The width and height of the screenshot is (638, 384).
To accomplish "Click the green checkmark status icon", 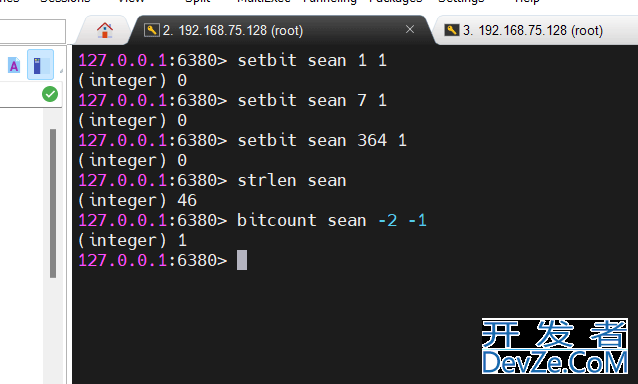I will 50,94.
